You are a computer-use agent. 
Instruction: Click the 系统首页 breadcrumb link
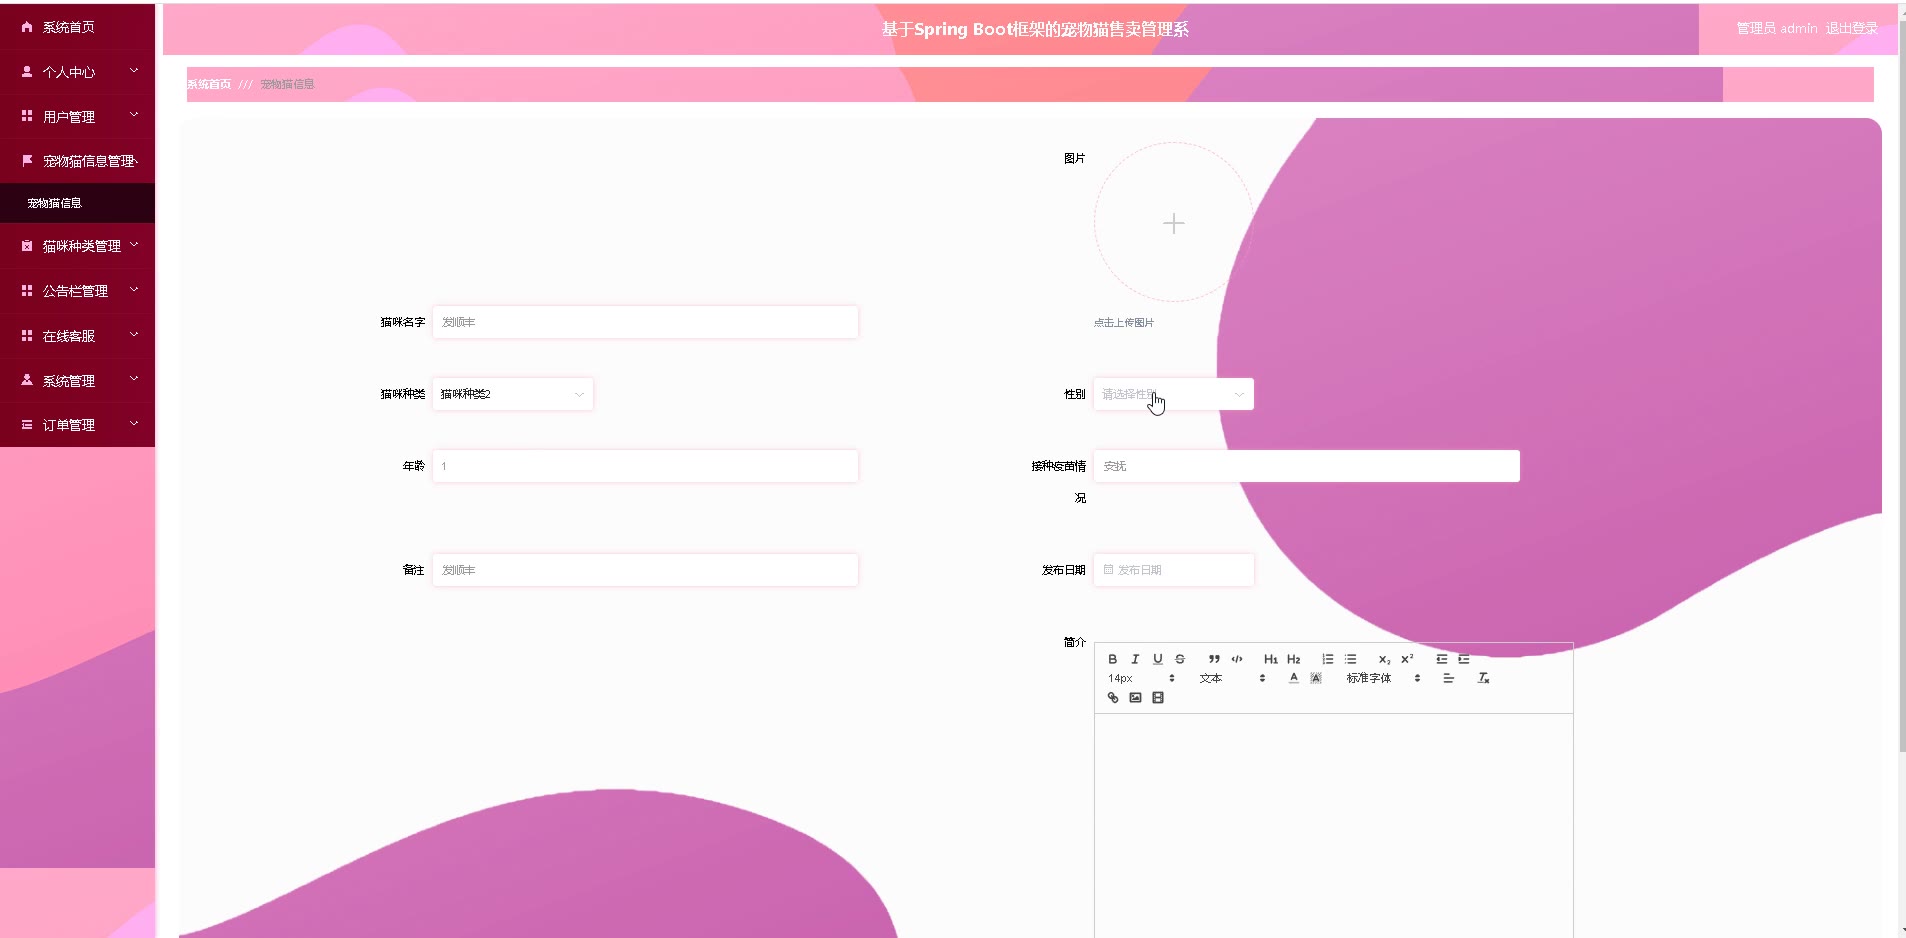tap(209, 84)
